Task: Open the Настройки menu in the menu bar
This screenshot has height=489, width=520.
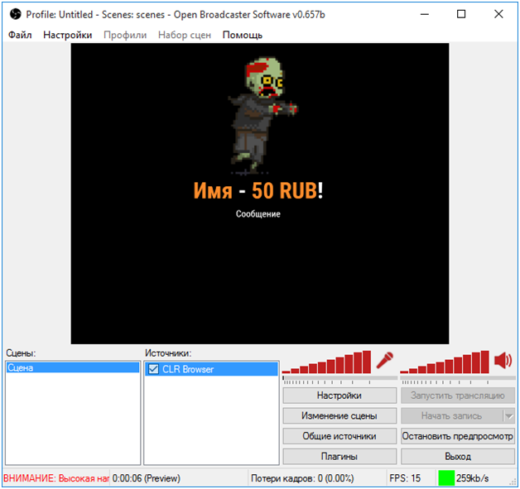Action: (x=68, y=35)
